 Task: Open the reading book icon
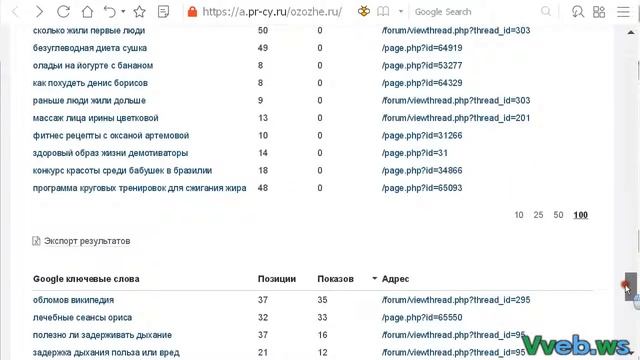[x=383, y=11]
